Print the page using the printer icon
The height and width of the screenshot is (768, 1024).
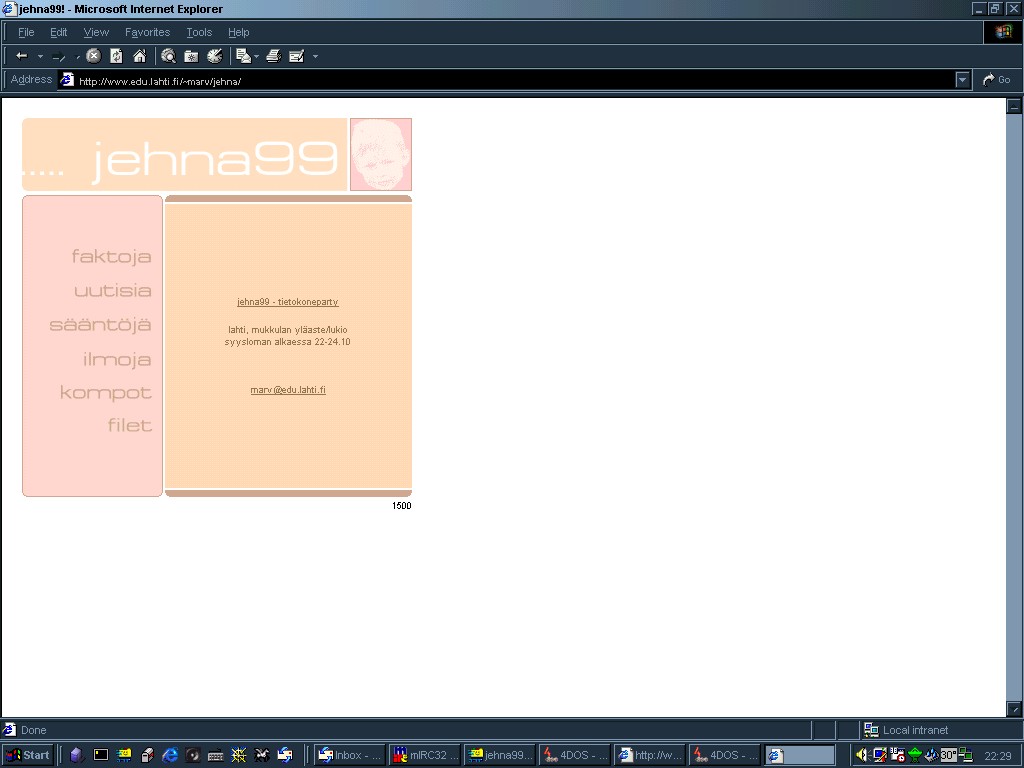pyautogui.click(x=273, y=56)
